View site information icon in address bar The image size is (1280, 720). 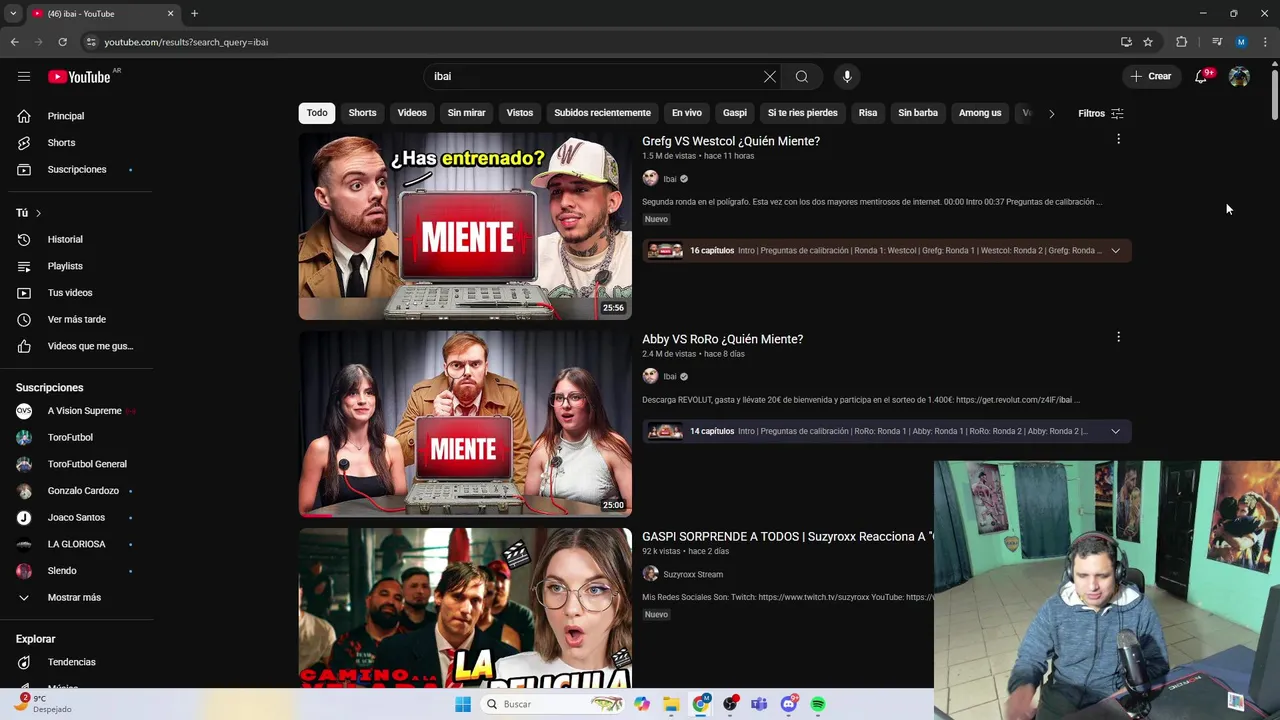click(x=90, y=42)
